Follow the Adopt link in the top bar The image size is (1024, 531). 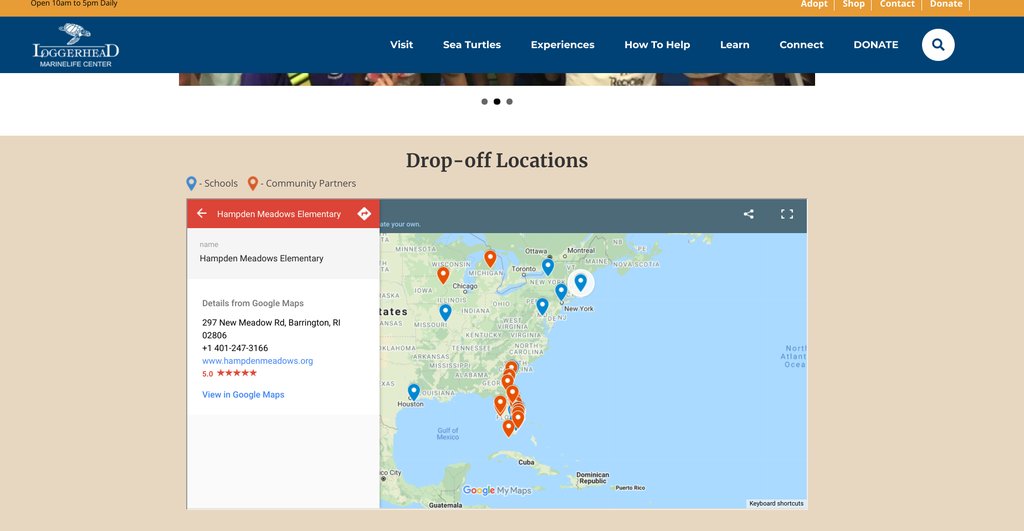[x=814, y=4]
